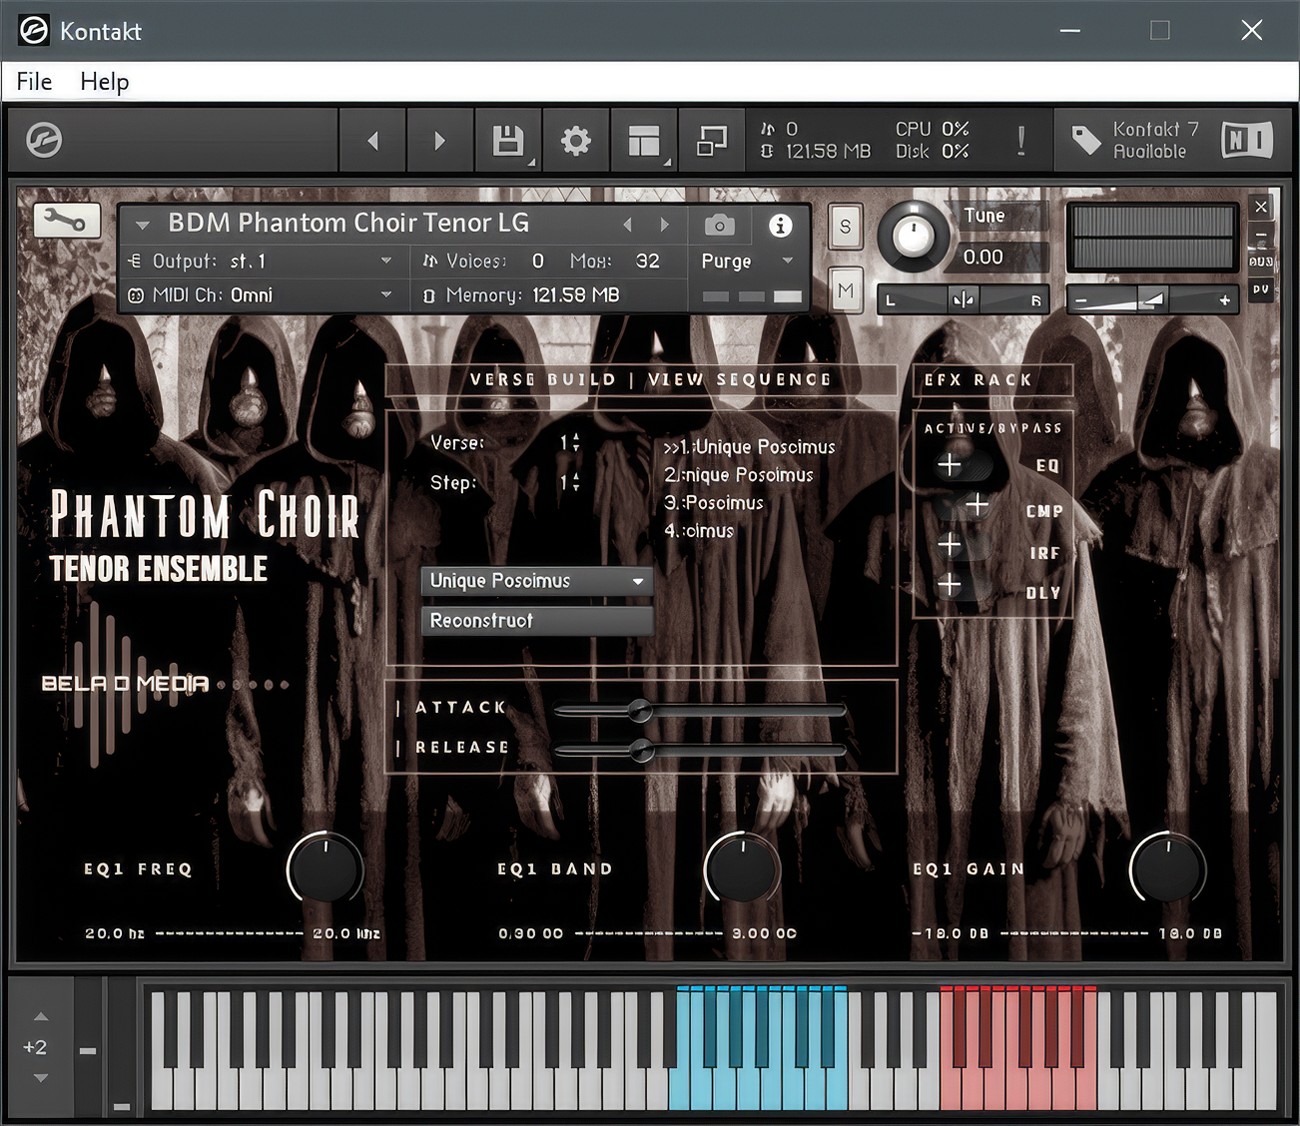This screenshot has width=1300, height=1126.
Task: Decrease volume with the minus icon
Action: (1081, 300)
